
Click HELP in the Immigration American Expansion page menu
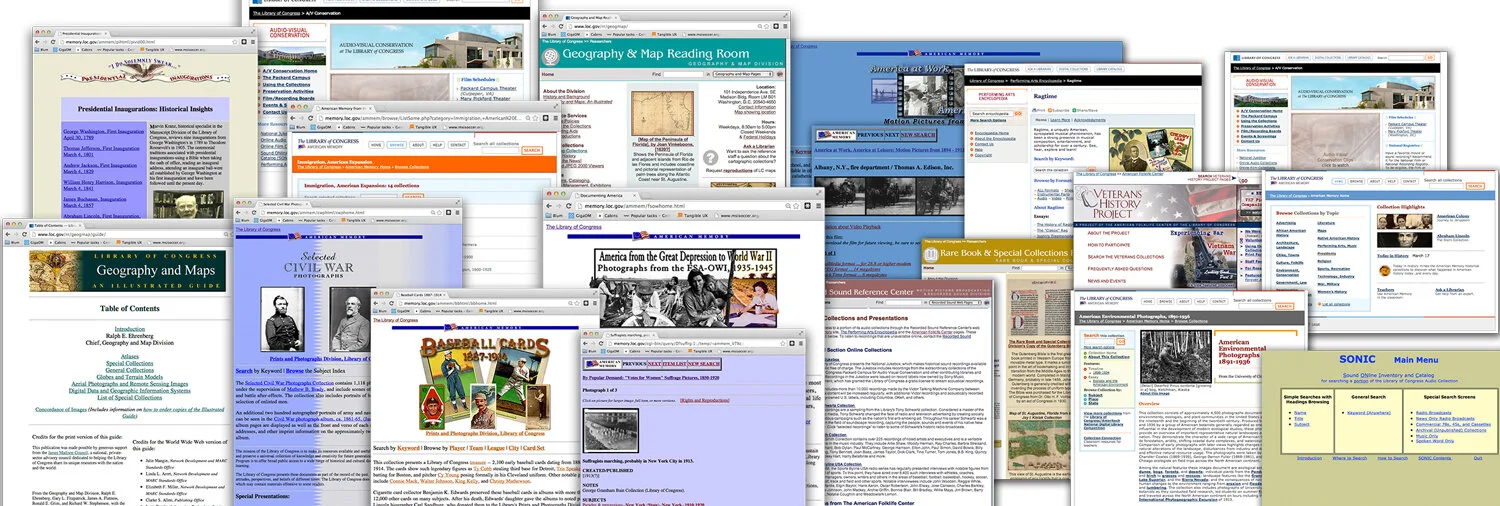click(437, 145)
